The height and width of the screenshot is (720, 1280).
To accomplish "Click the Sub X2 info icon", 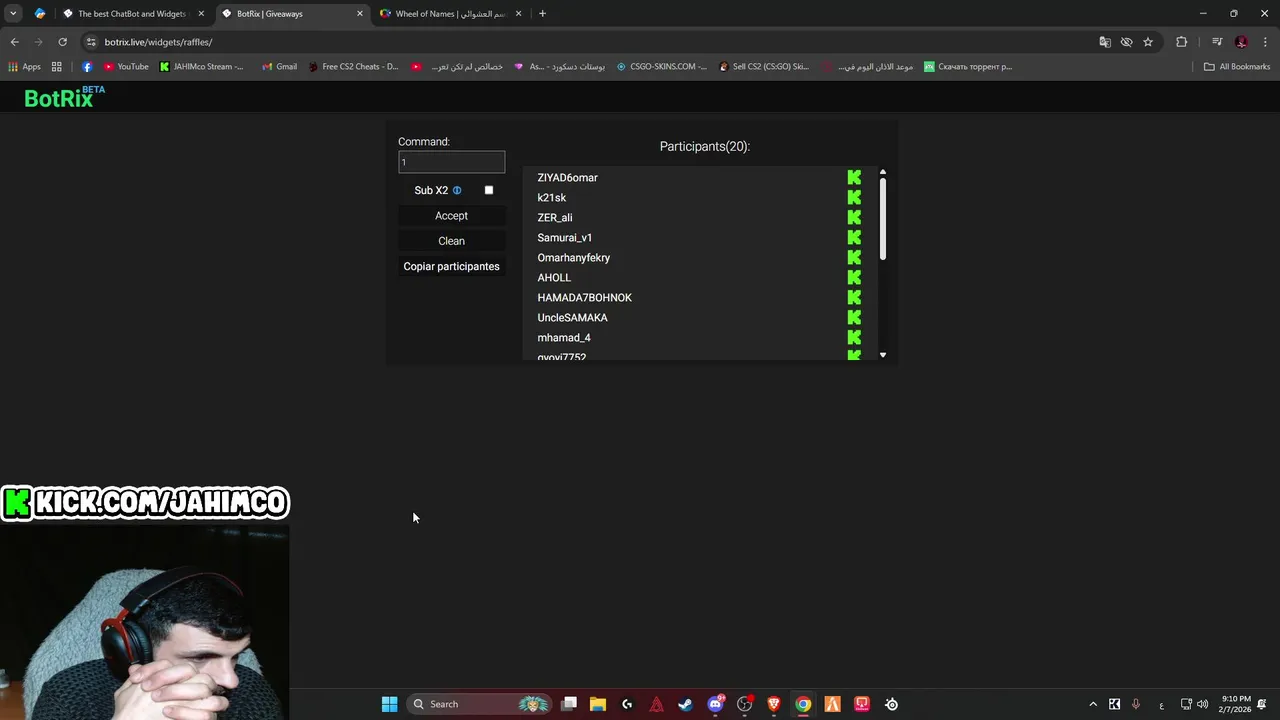I will pyautogui.click(x=457, y=190).
